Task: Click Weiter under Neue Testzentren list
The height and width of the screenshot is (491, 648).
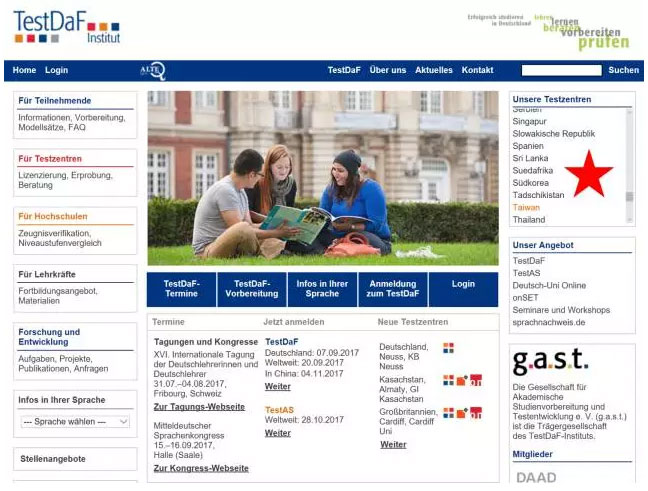Action: [393, 445]
